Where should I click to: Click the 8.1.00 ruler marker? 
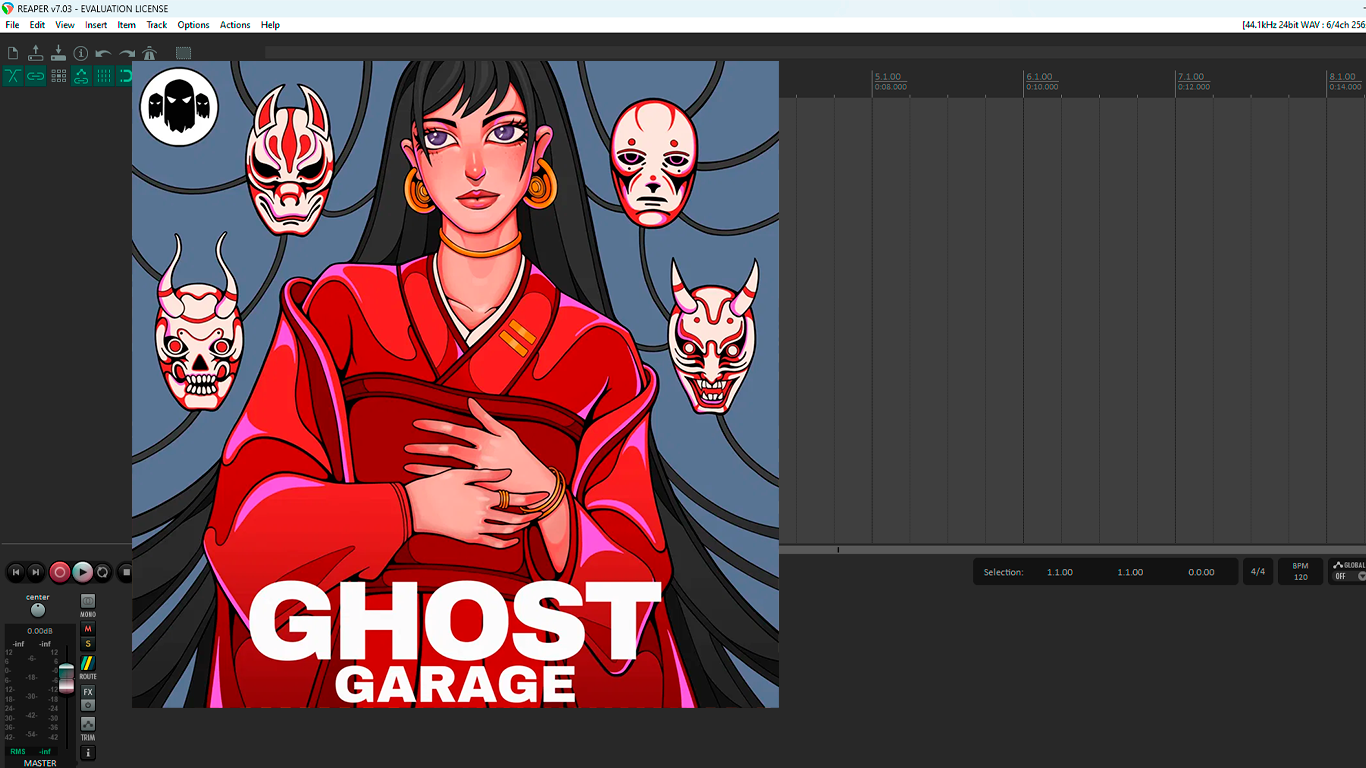(x=1342, y=77)
